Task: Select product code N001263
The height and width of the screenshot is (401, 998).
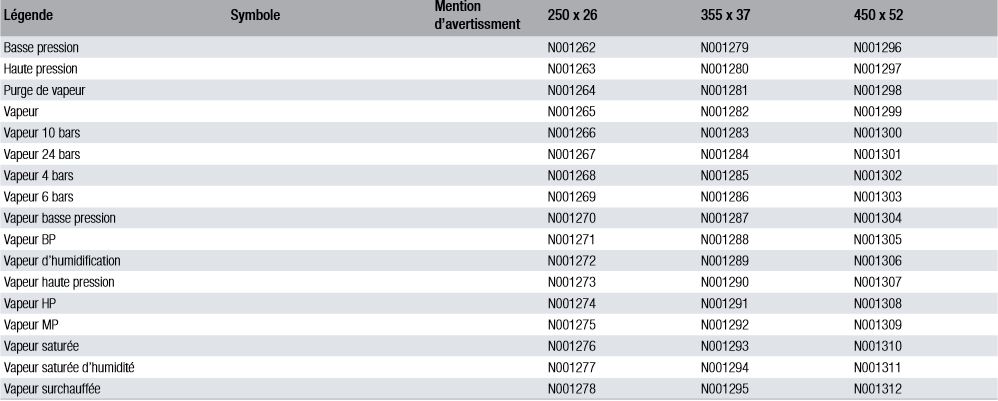Action: point(572,69)
